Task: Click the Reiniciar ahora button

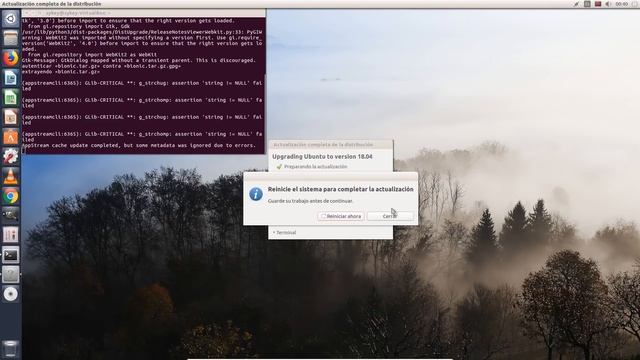Action: tap(341, 216)
